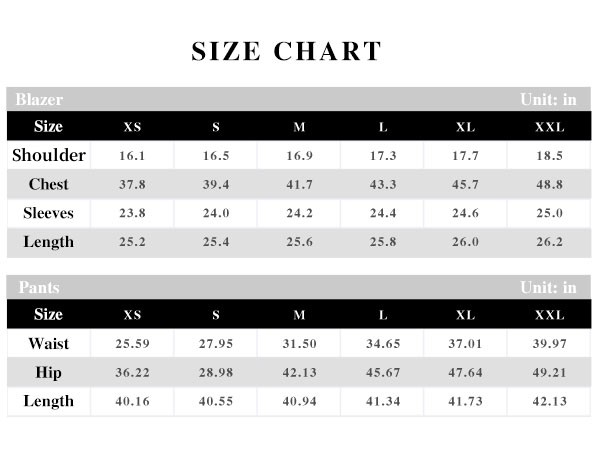Select the Chest row label
600x450 pixels.
(49, 184)
